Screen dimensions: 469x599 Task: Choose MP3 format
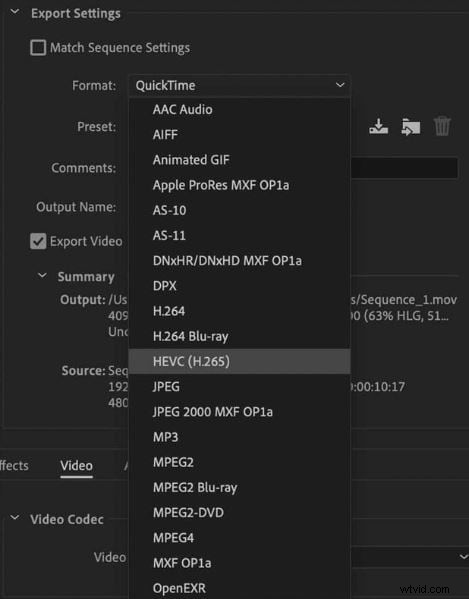pyautogui.click(x=239, y=437)
